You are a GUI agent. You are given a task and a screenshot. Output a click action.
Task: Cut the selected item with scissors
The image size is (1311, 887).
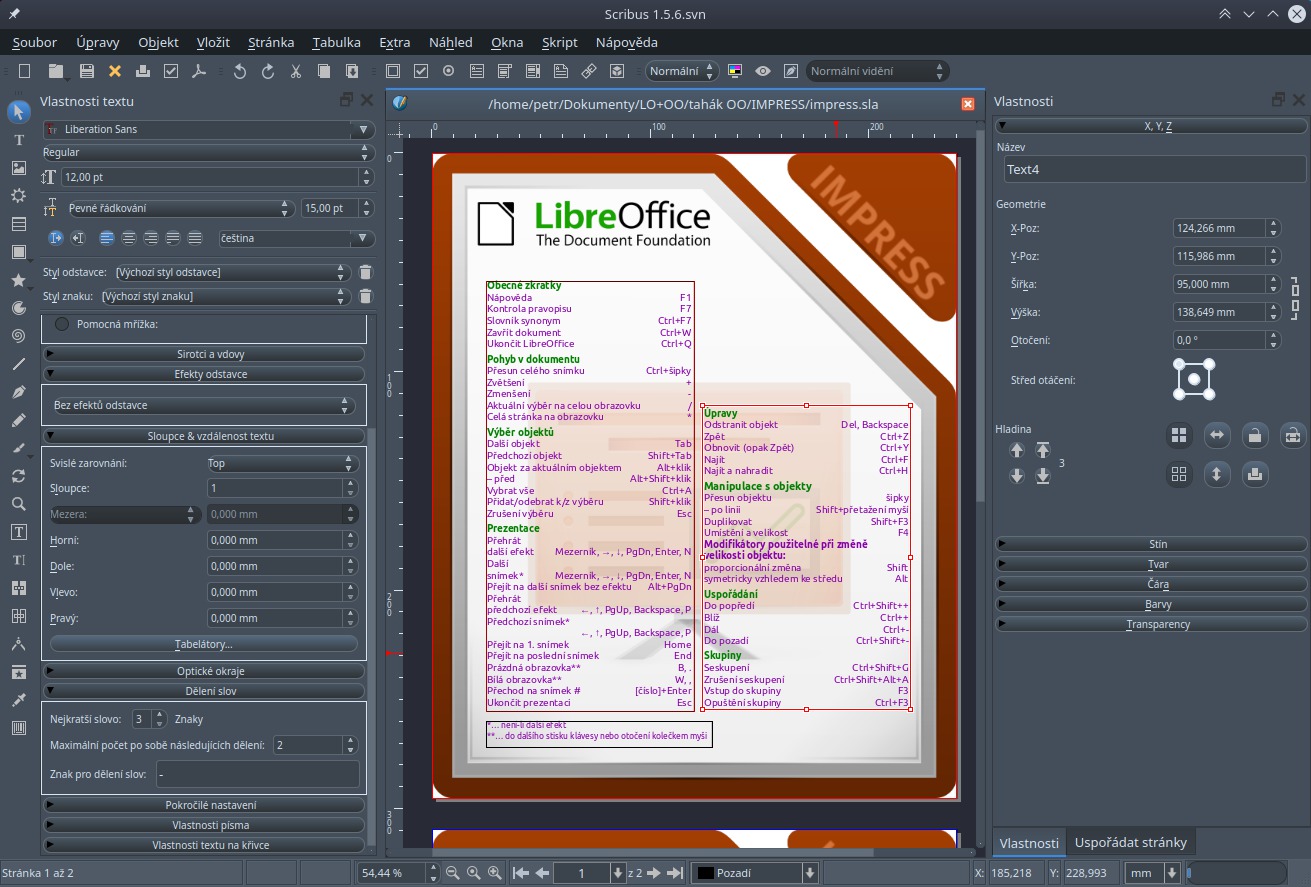click(296, 71)
